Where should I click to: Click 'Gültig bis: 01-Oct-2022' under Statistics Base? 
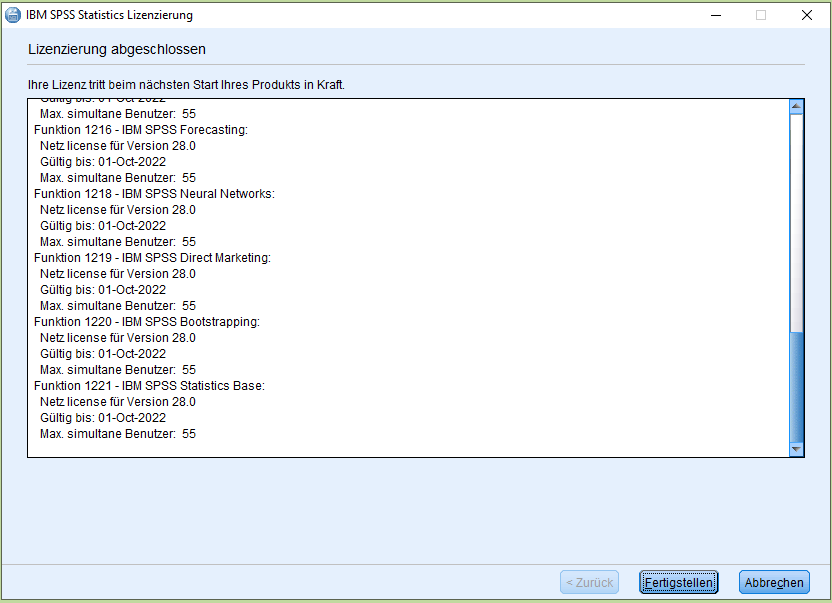tap(103, 418)
